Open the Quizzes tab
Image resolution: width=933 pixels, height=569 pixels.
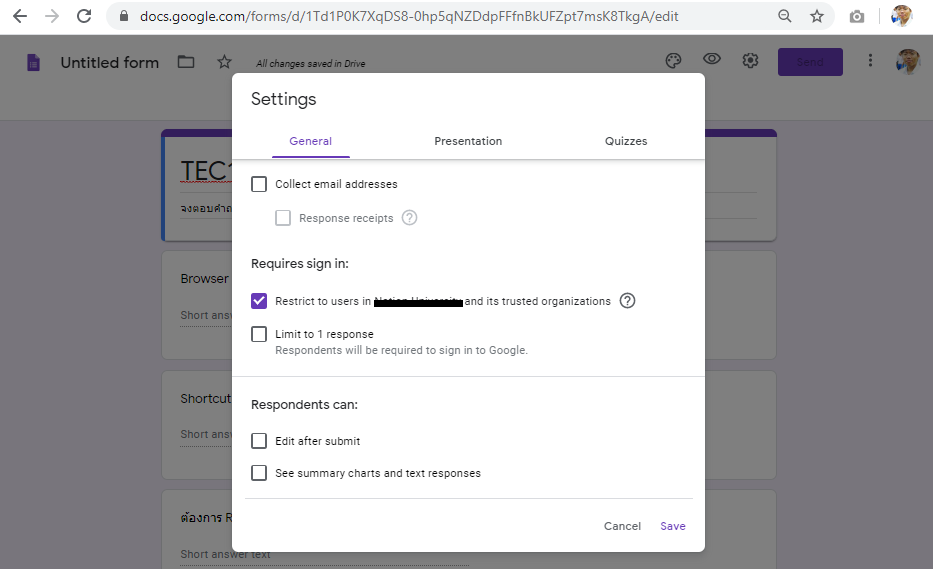click(x=626, y=141)
